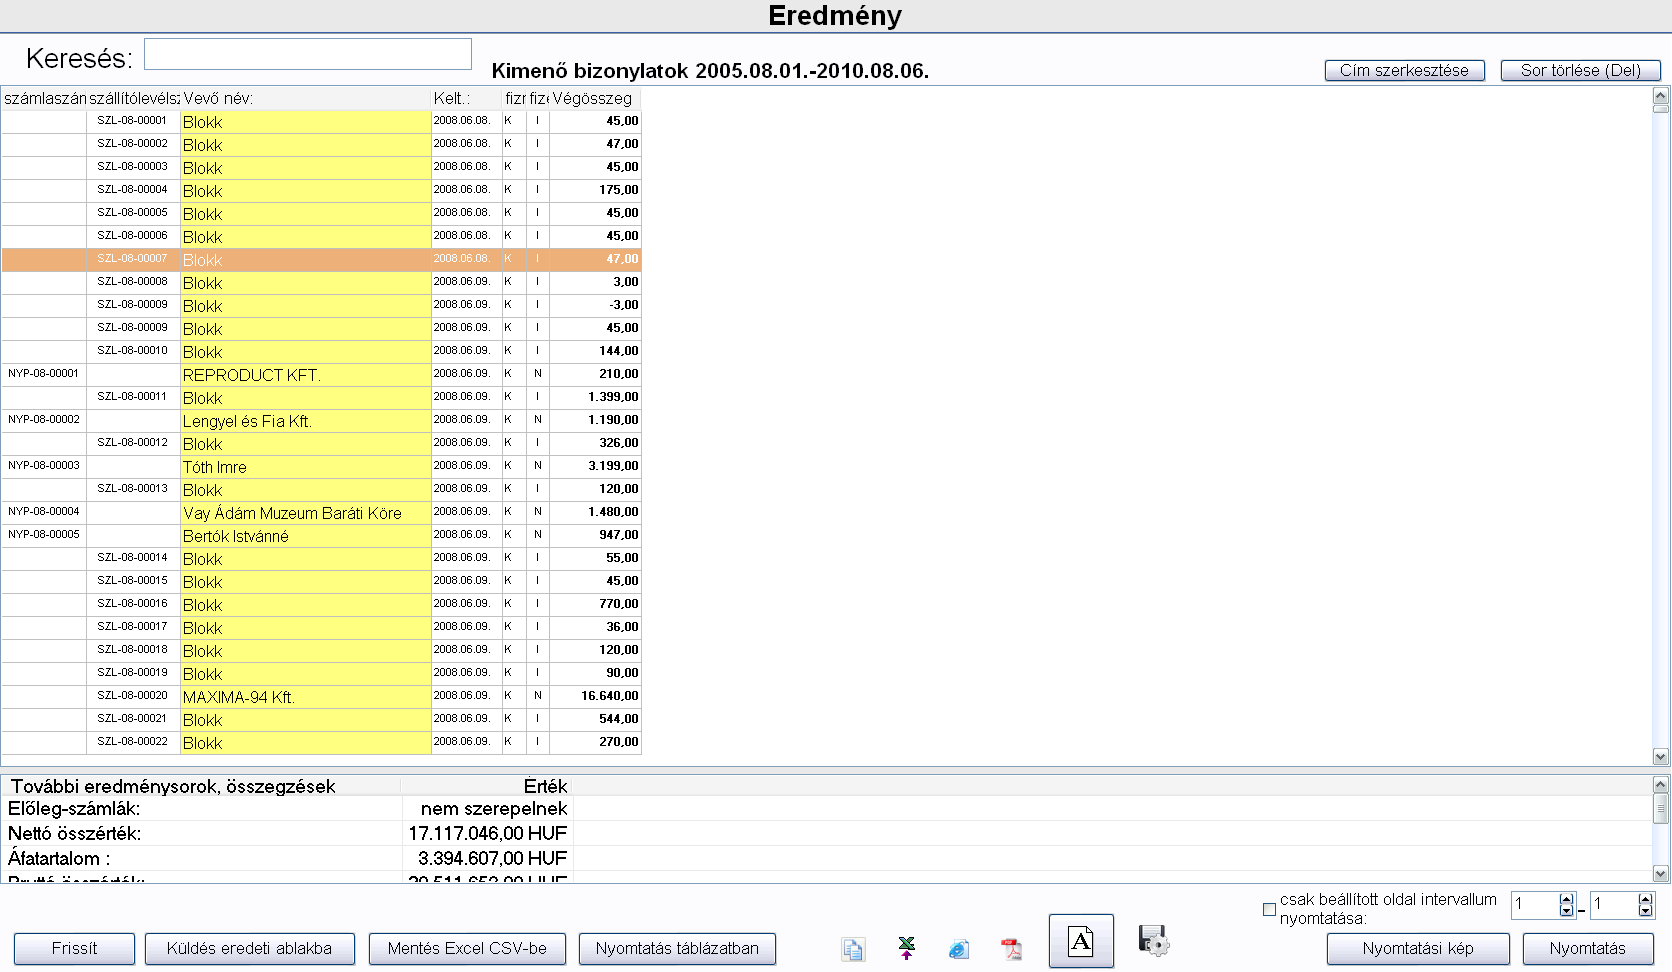Click 'Küldés eredeti ablakba' button
This screenshot has height=972, width=1672.
coord(249,949)
